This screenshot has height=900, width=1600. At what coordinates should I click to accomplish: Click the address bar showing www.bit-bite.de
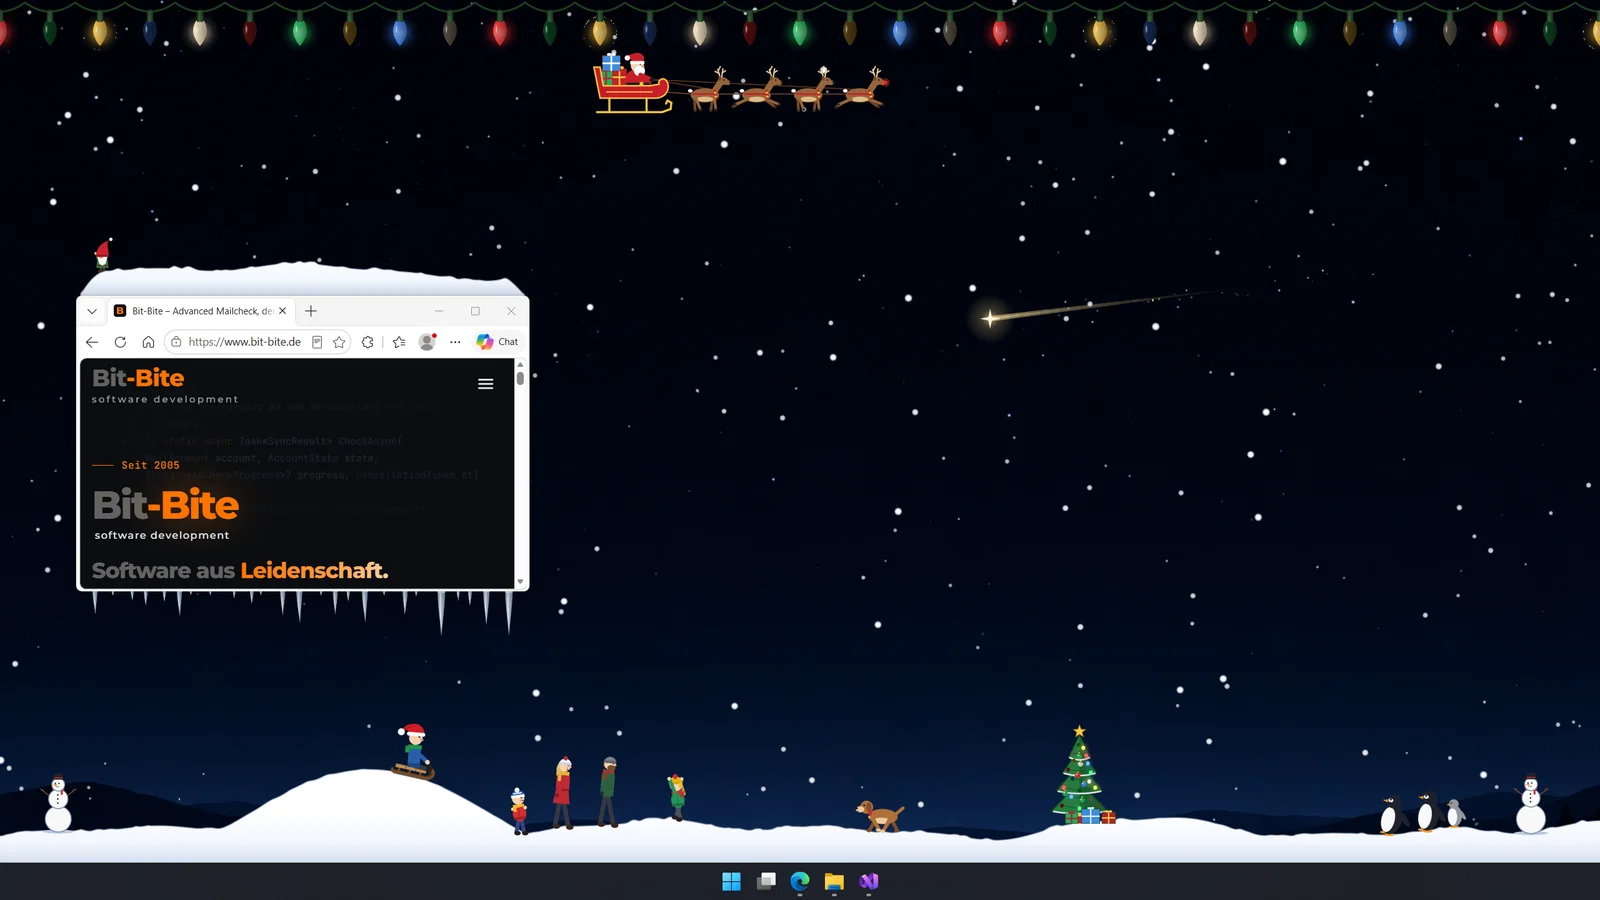click(x=257, y=342)
